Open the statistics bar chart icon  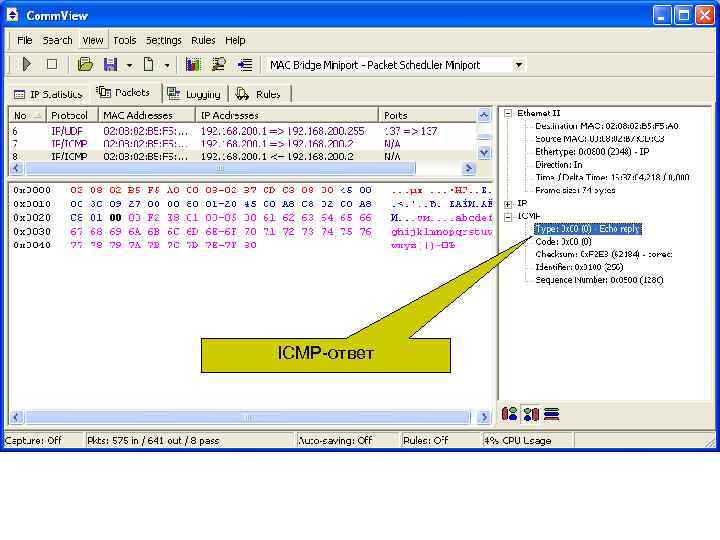[193, 64]
